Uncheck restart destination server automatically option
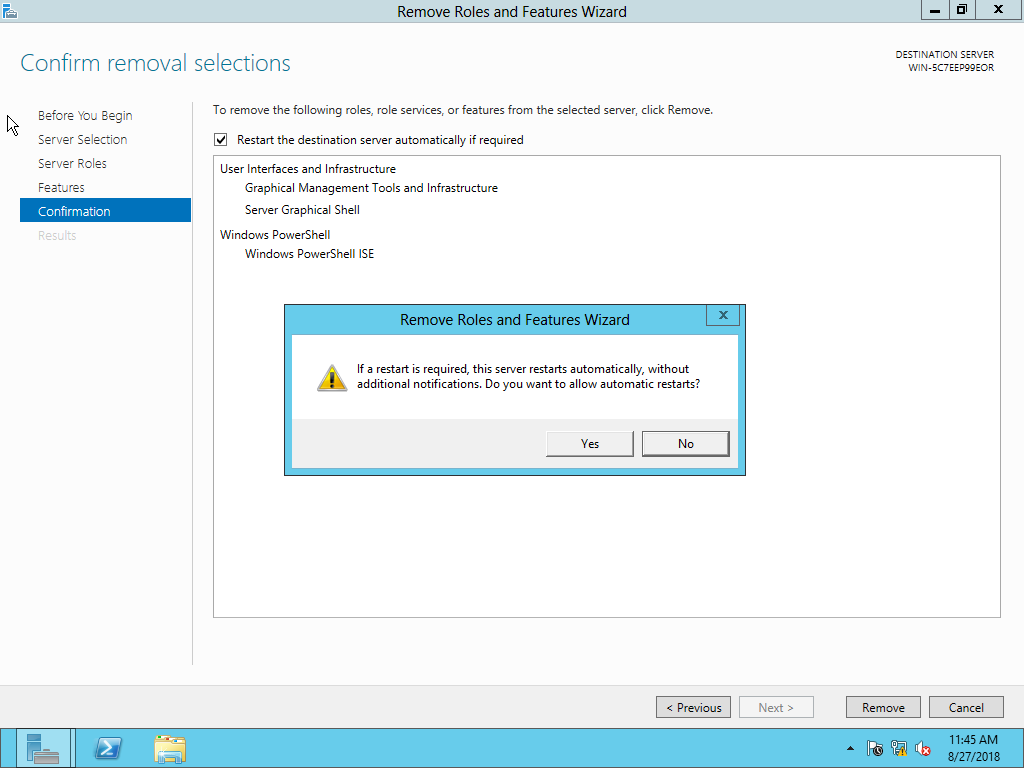This screenshot has height=768, width=1024. tap(220, 139)
